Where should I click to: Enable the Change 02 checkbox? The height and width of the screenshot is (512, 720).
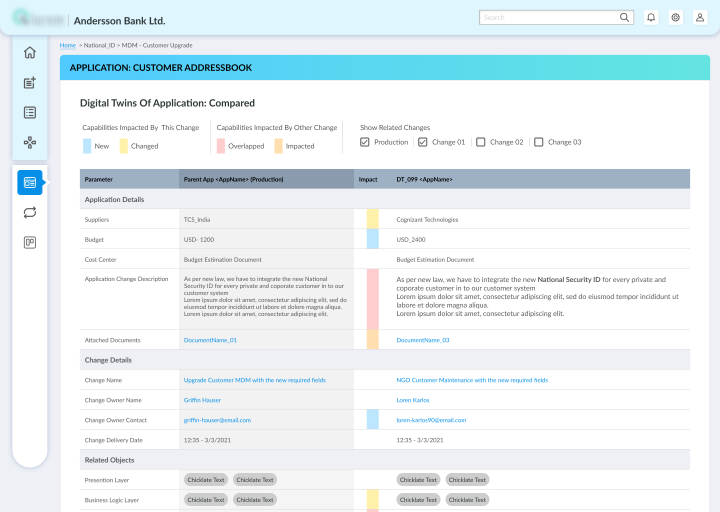[x=481, y=142]
